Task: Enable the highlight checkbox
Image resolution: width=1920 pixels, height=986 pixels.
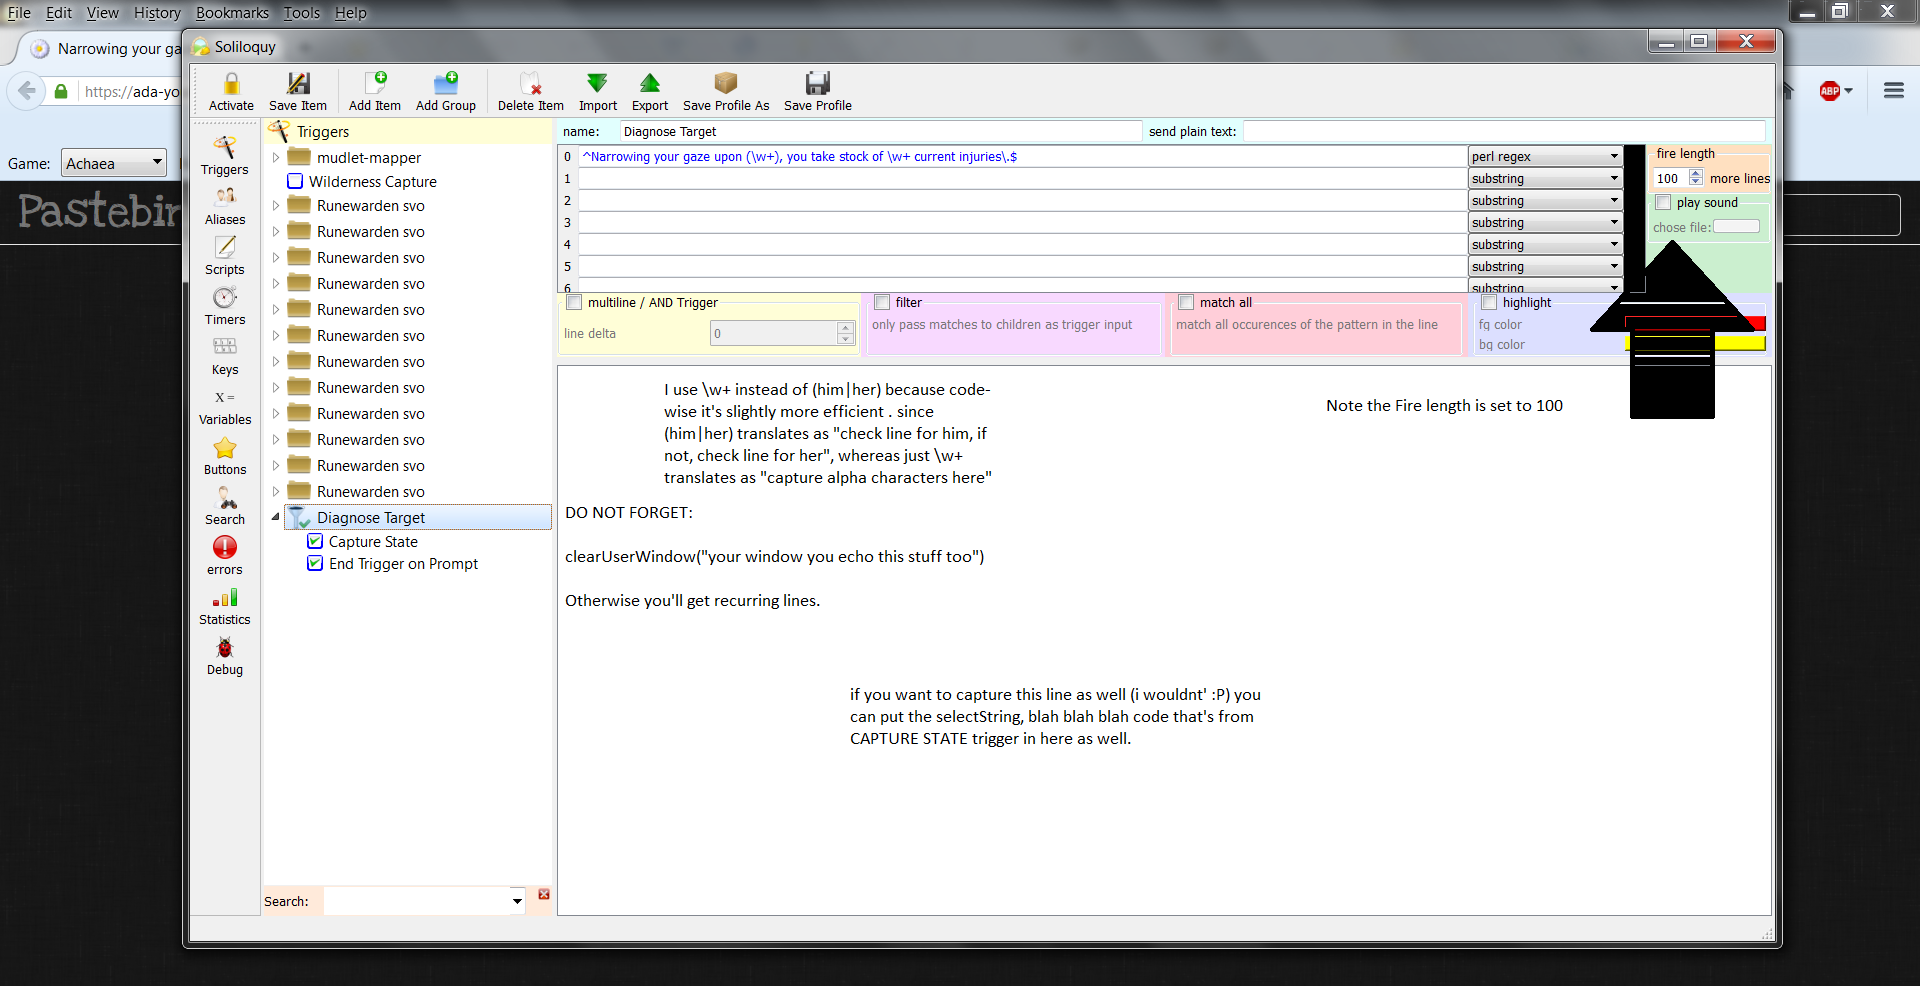Action: tap(1489, 302)
